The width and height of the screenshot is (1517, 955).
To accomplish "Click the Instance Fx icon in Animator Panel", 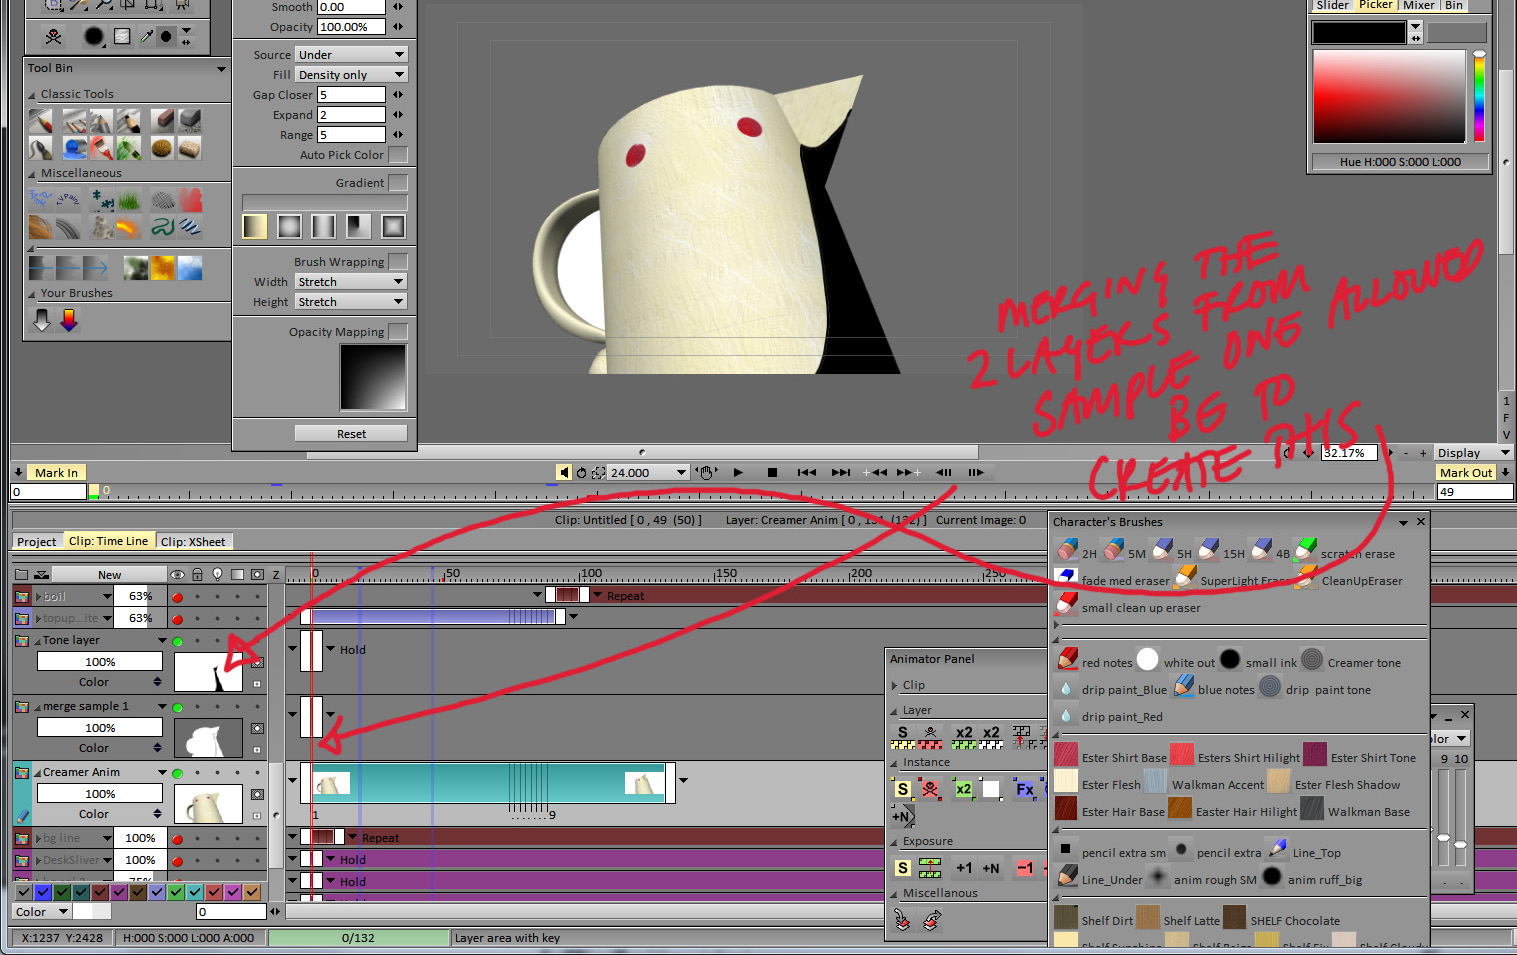I will point(1025,789).
